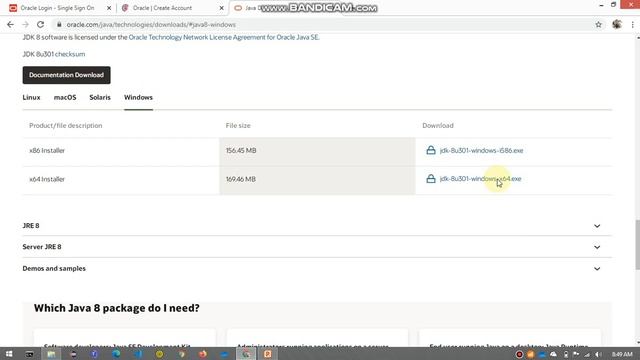Screen dimensions: 640x360
Task: Switch to the Solaris tab
Action: point(100,97)
